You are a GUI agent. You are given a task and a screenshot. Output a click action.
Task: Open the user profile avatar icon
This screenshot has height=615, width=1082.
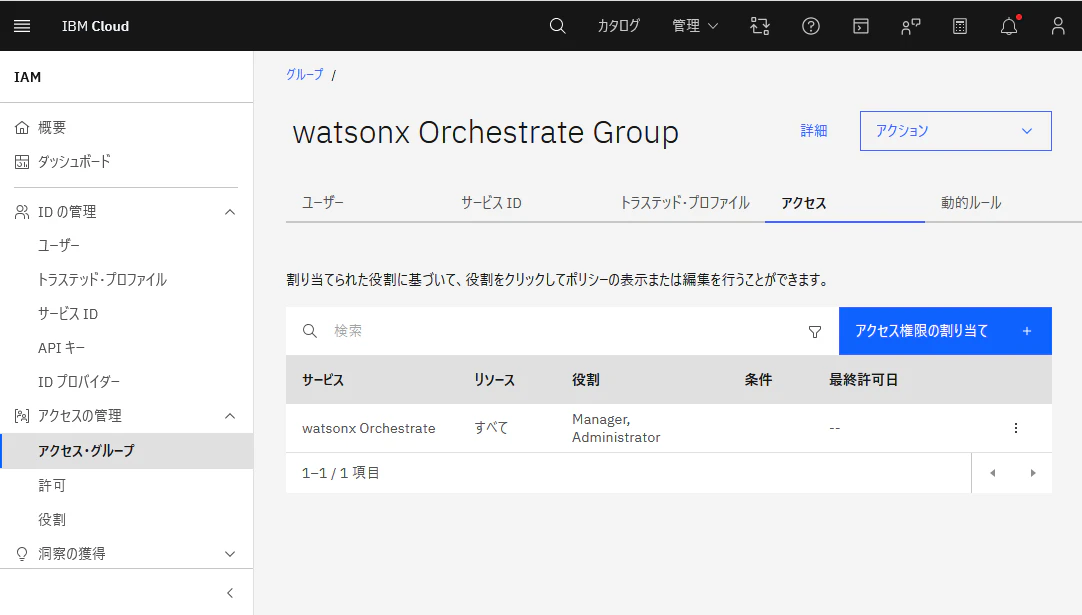point(1058,26)
